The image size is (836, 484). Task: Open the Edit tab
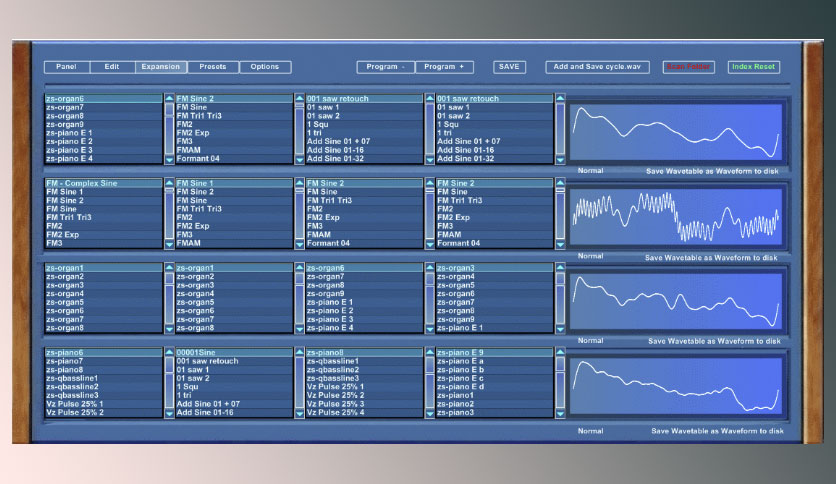tap(112, 67)
